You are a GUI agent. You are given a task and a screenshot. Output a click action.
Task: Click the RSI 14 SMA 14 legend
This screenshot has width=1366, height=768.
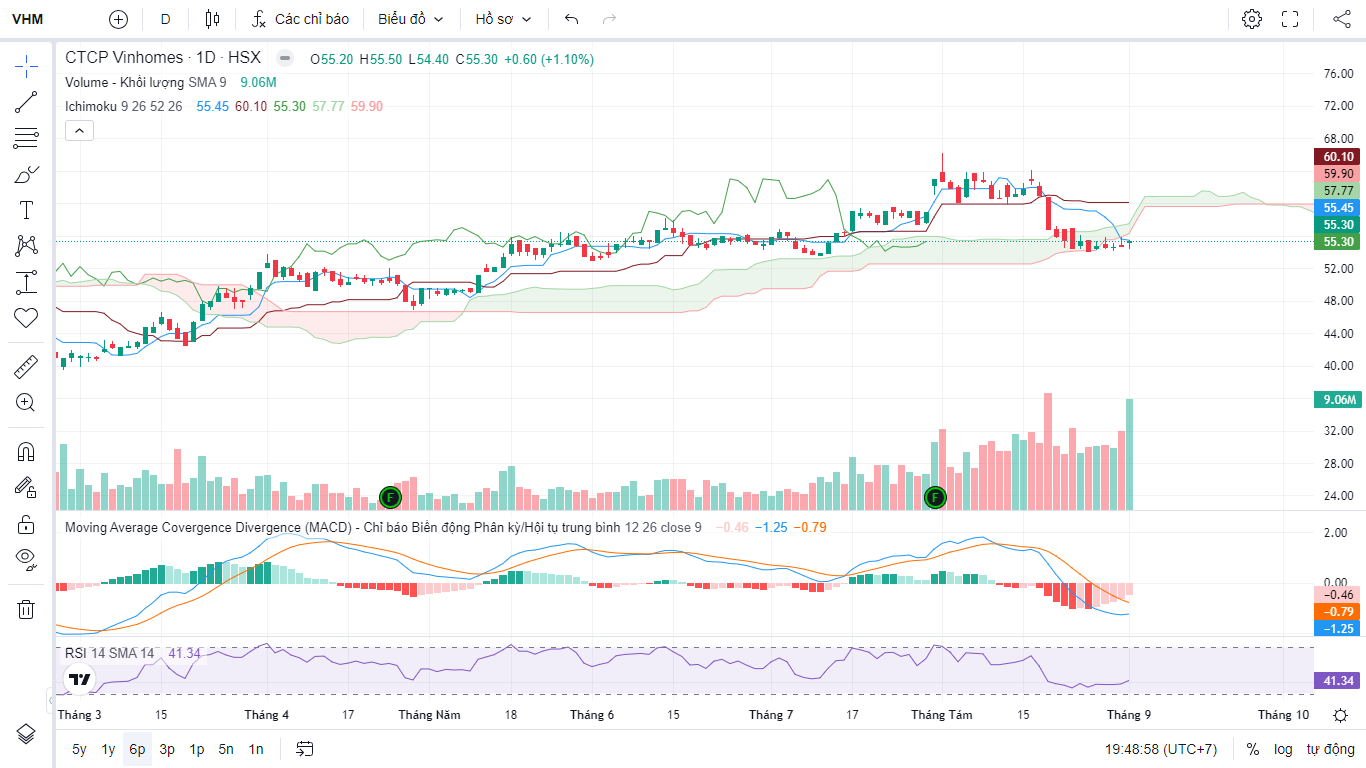tap(110, 653)
